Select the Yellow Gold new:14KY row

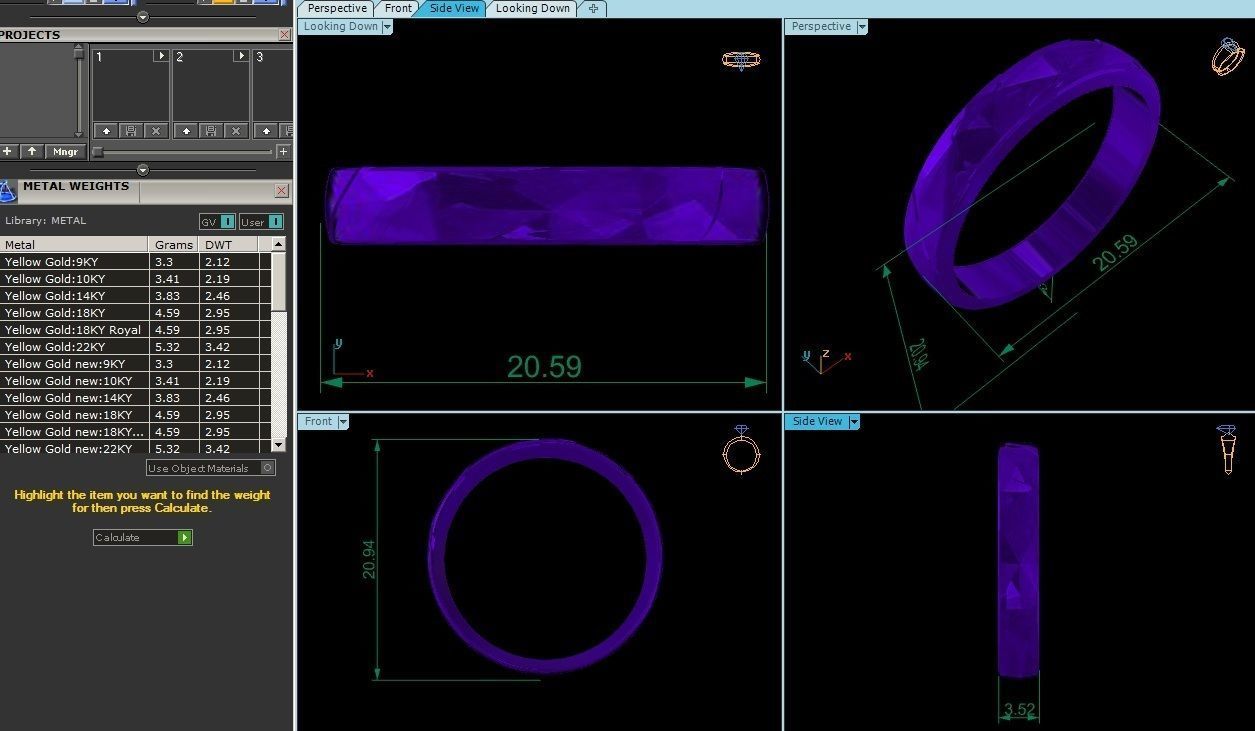135,398
